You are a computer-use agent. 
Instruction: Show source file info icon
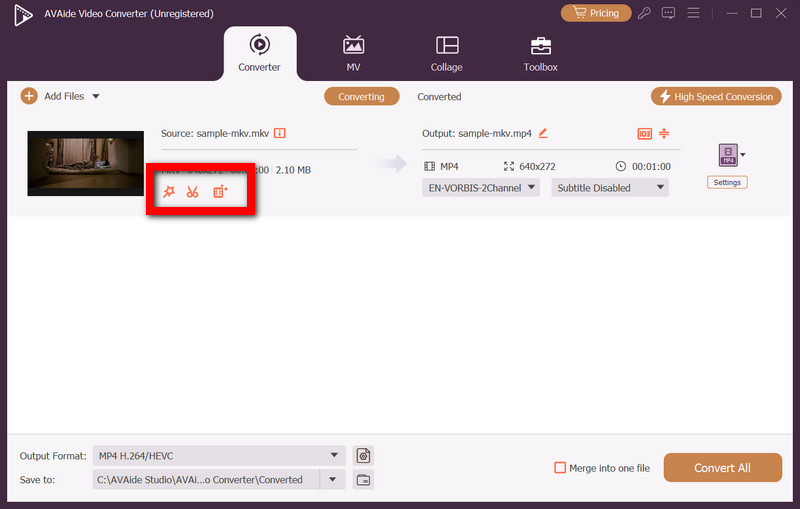[280, 133]
